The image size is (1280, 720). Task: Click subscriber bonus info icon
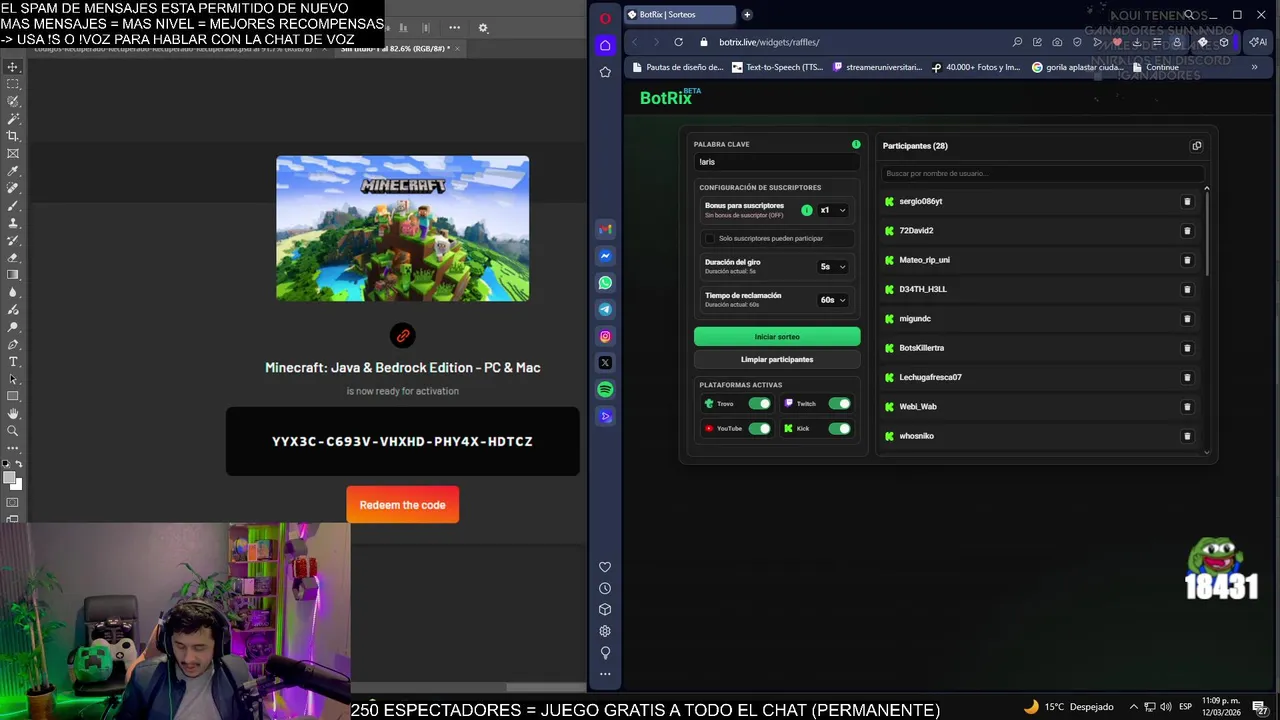pos(807,210)
